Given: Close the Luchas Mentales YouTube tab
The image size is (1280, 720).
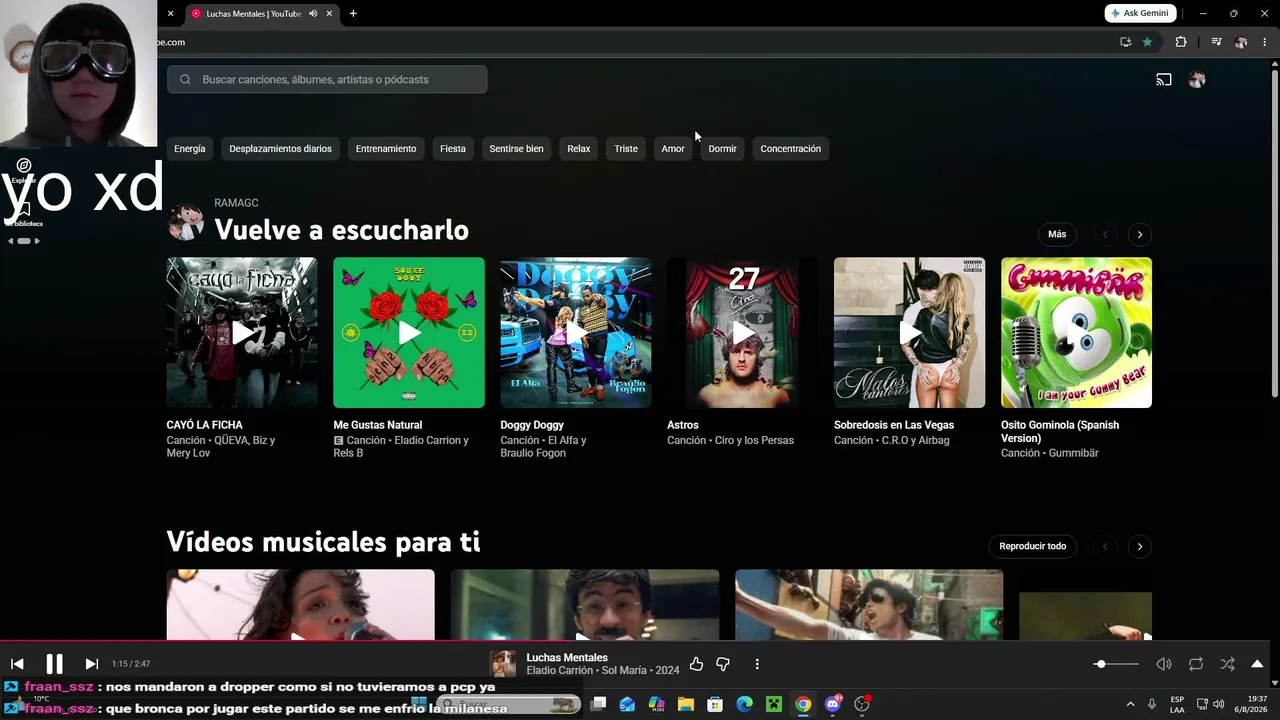Looking at the screenshot, I should pos(329,14).
